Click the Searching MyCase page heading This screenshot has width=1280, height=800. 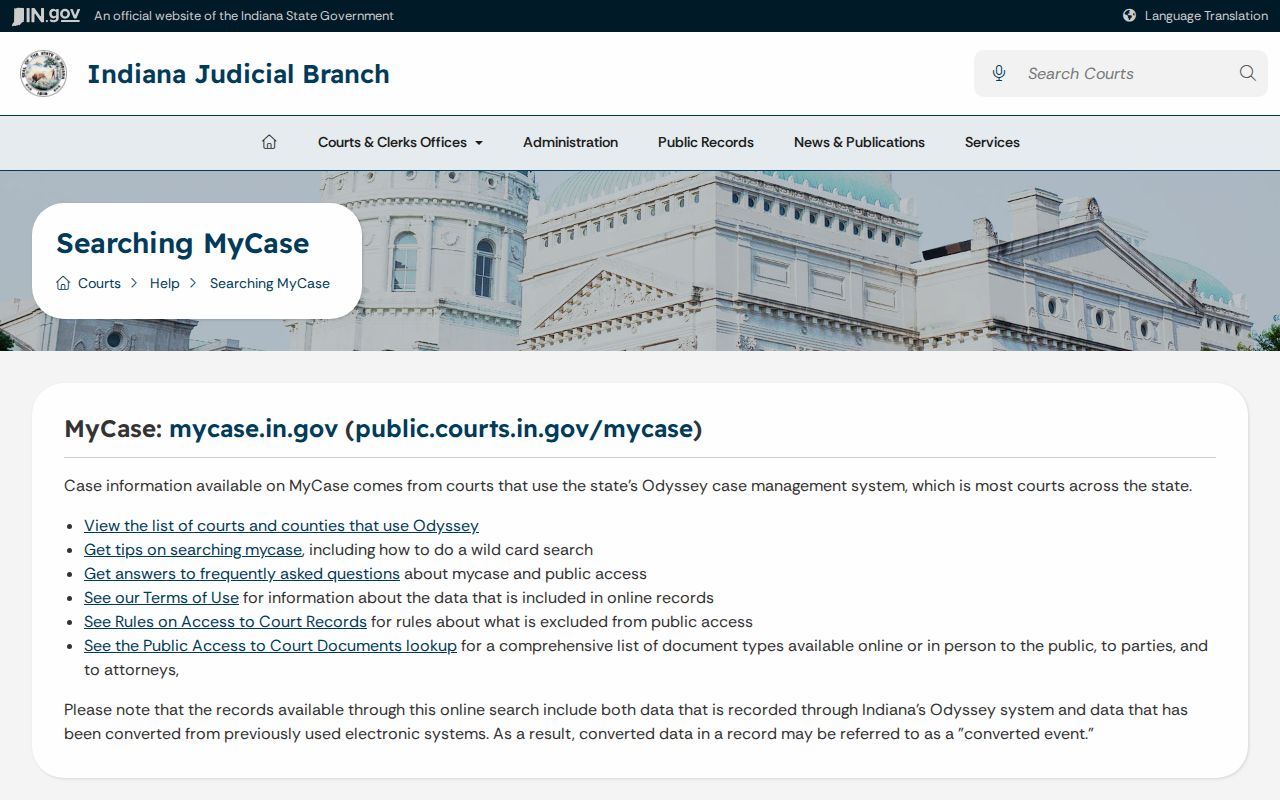[183, 243]
